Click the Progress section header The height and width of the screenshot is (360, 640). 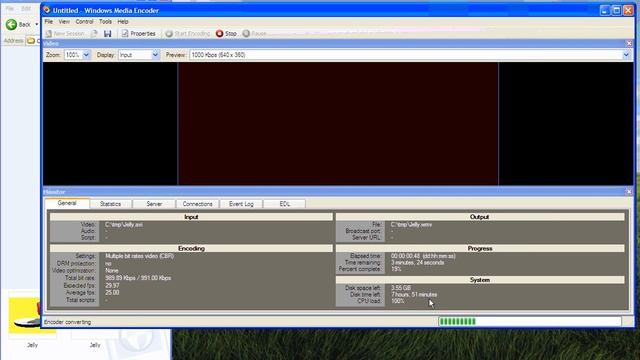coord(480,248)
